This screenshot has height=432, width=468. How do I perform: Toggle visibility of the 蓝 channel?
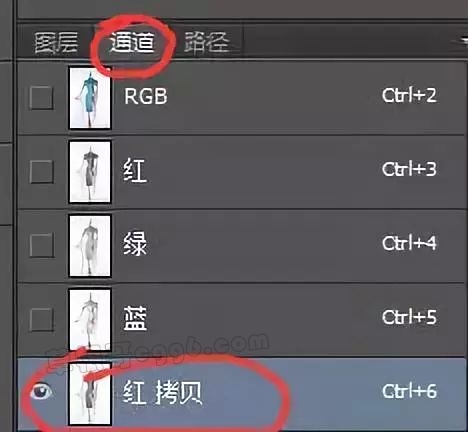41,319
